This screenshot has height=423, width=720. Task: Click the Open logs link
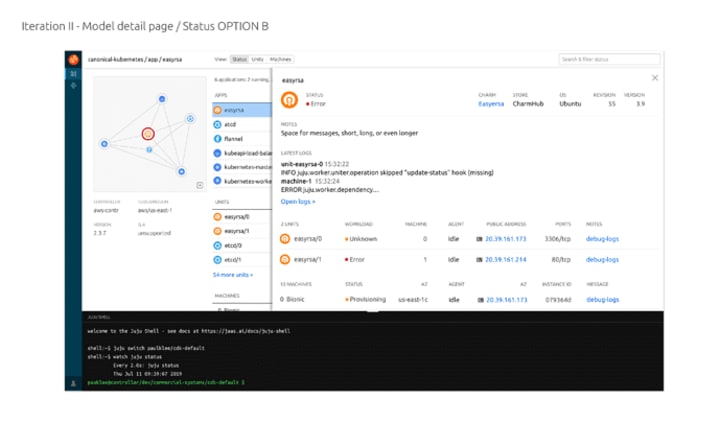tap(298, 202)
